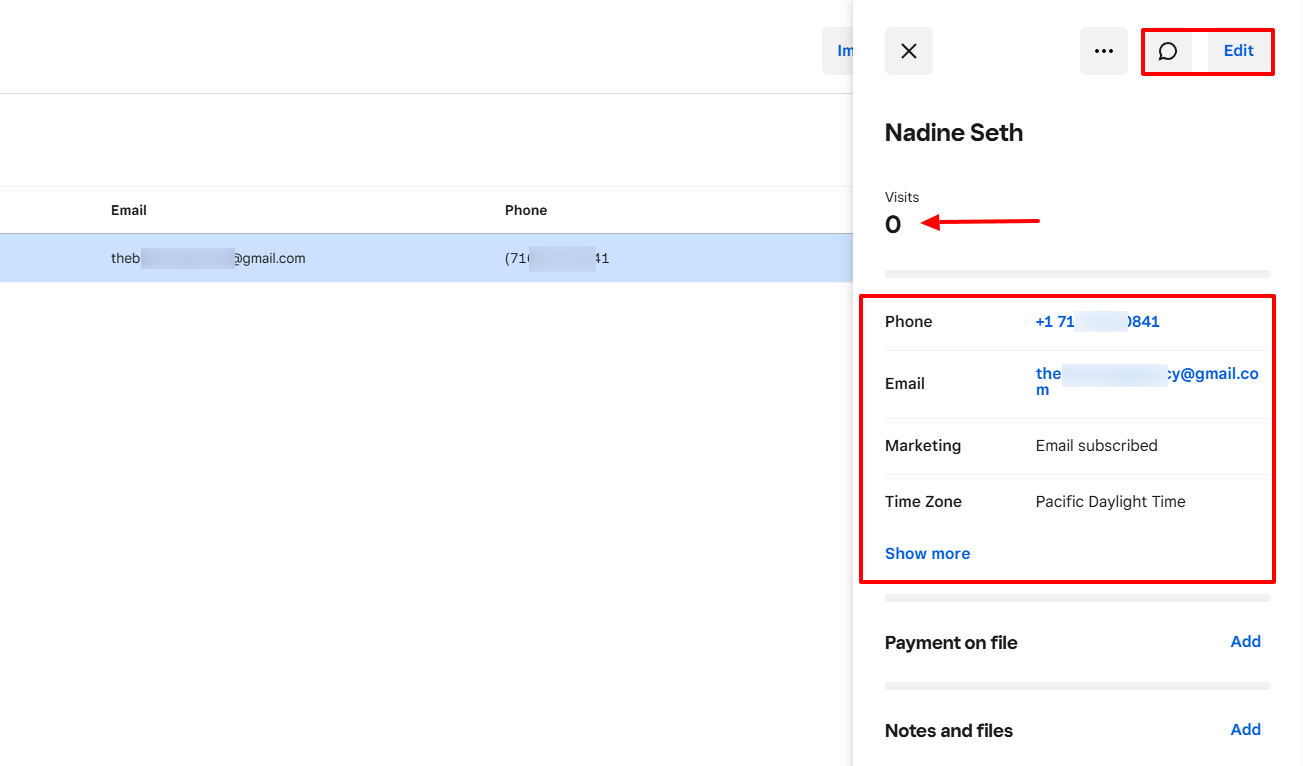Add a payment on file
The width and height of the screenshot is (1303, 766).
[x=1245, y=641]
